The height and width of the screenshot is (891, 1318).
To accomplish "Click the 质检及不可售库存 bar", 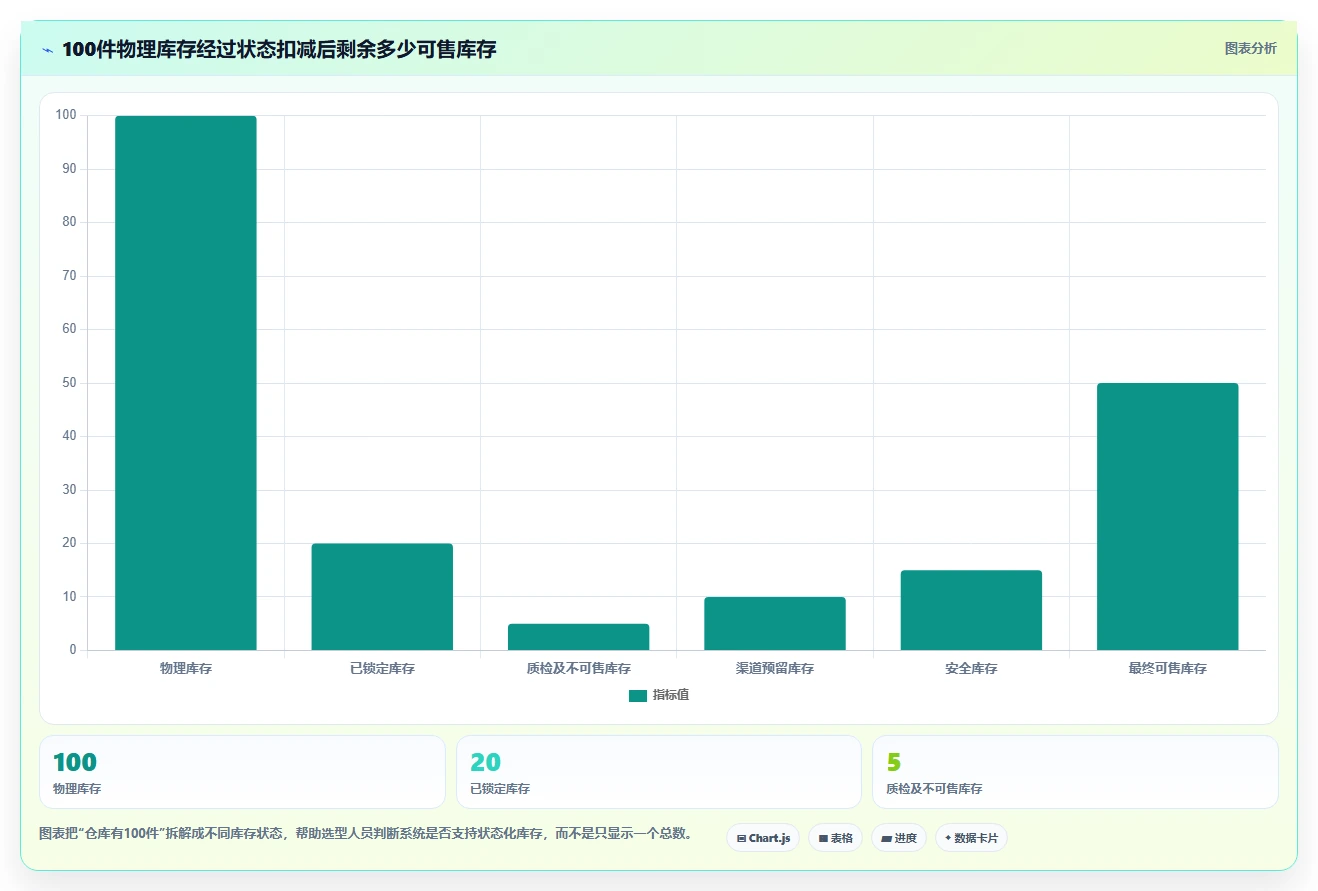I will [x=578, y=637].
